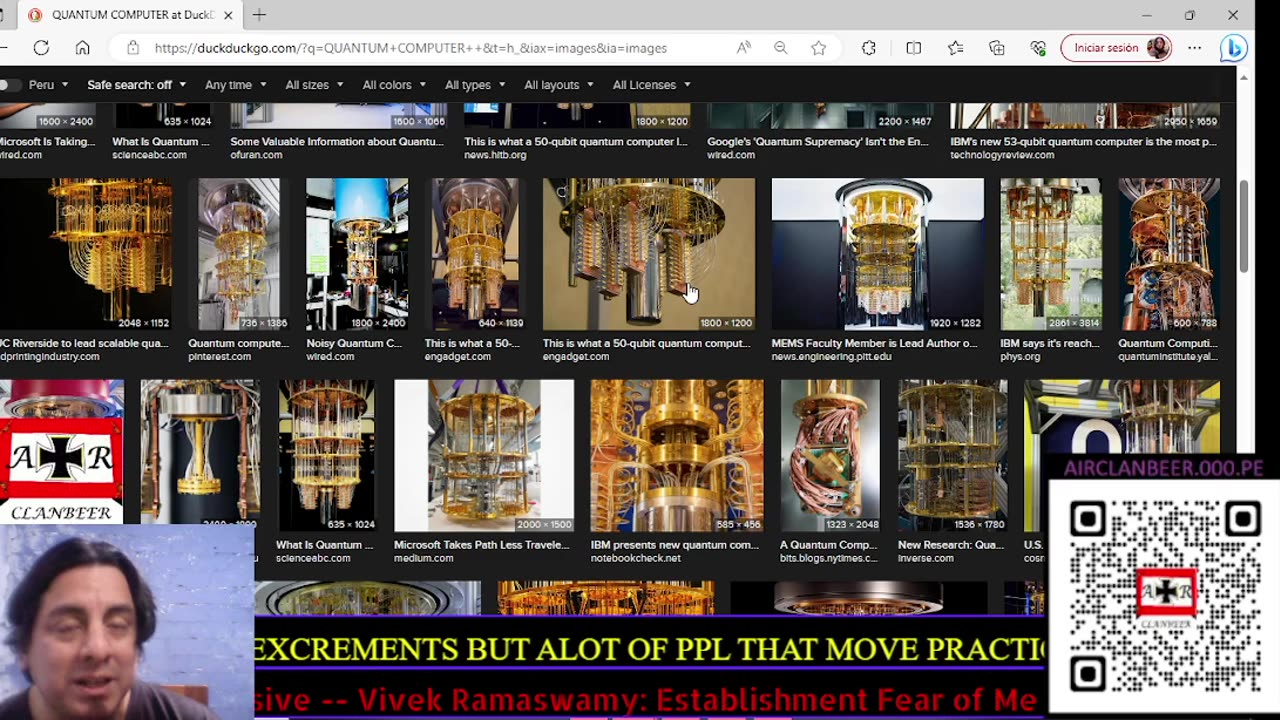Open the Noisy Quantum C... wired.com image

point(357,254)
